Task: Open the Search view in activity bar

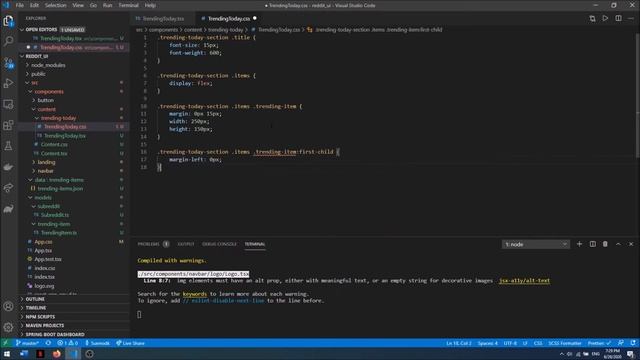Action: tap(8, 41)
